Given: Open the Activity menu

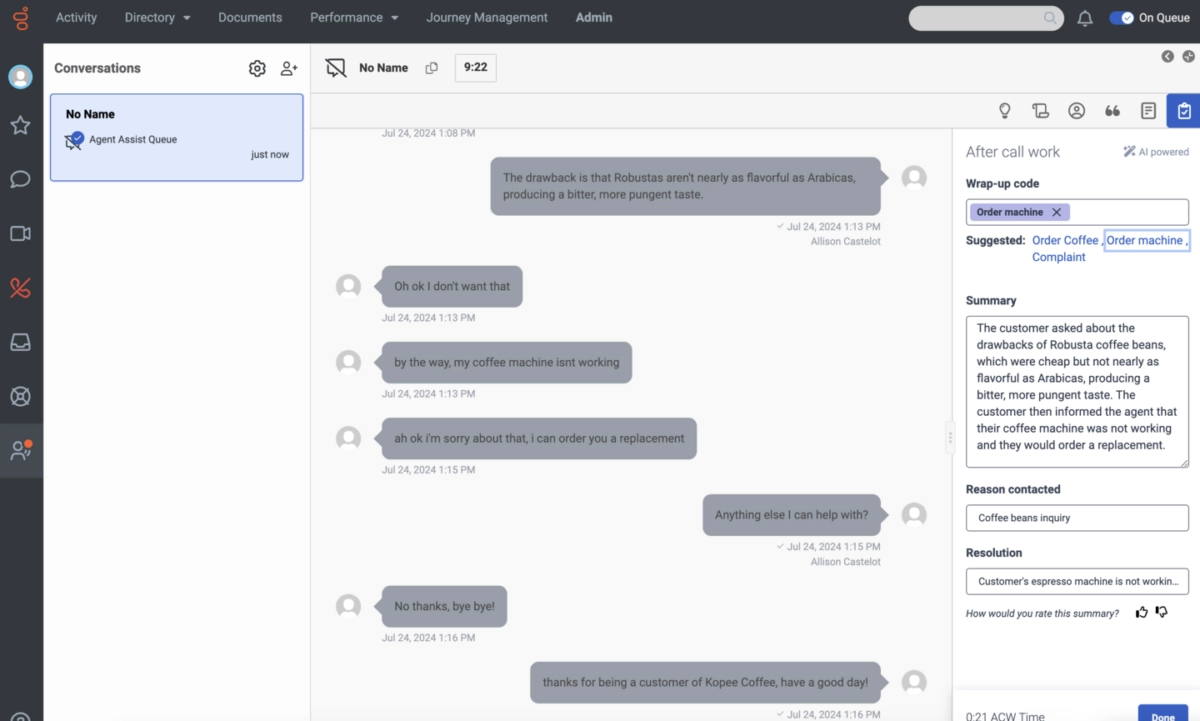Looking at the screenshot, I should point(76,18).
